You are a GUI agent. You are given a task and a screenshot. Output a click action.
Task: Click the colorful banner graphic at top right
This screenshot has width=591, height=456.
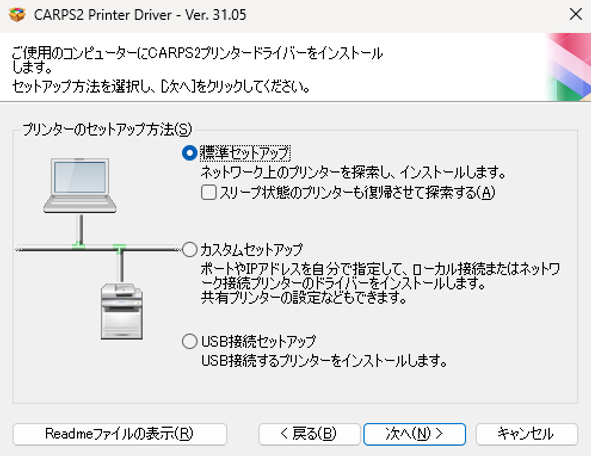tap(568, 67)
